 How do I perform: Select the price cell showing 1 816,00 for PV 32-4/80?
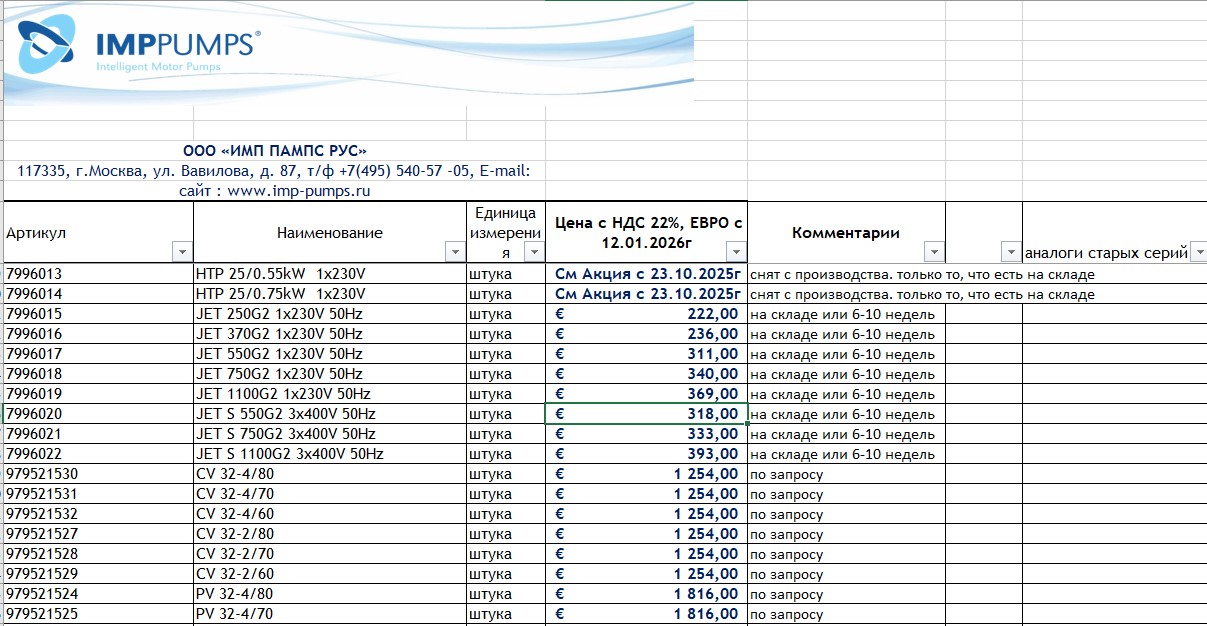[x=646, y=594]
